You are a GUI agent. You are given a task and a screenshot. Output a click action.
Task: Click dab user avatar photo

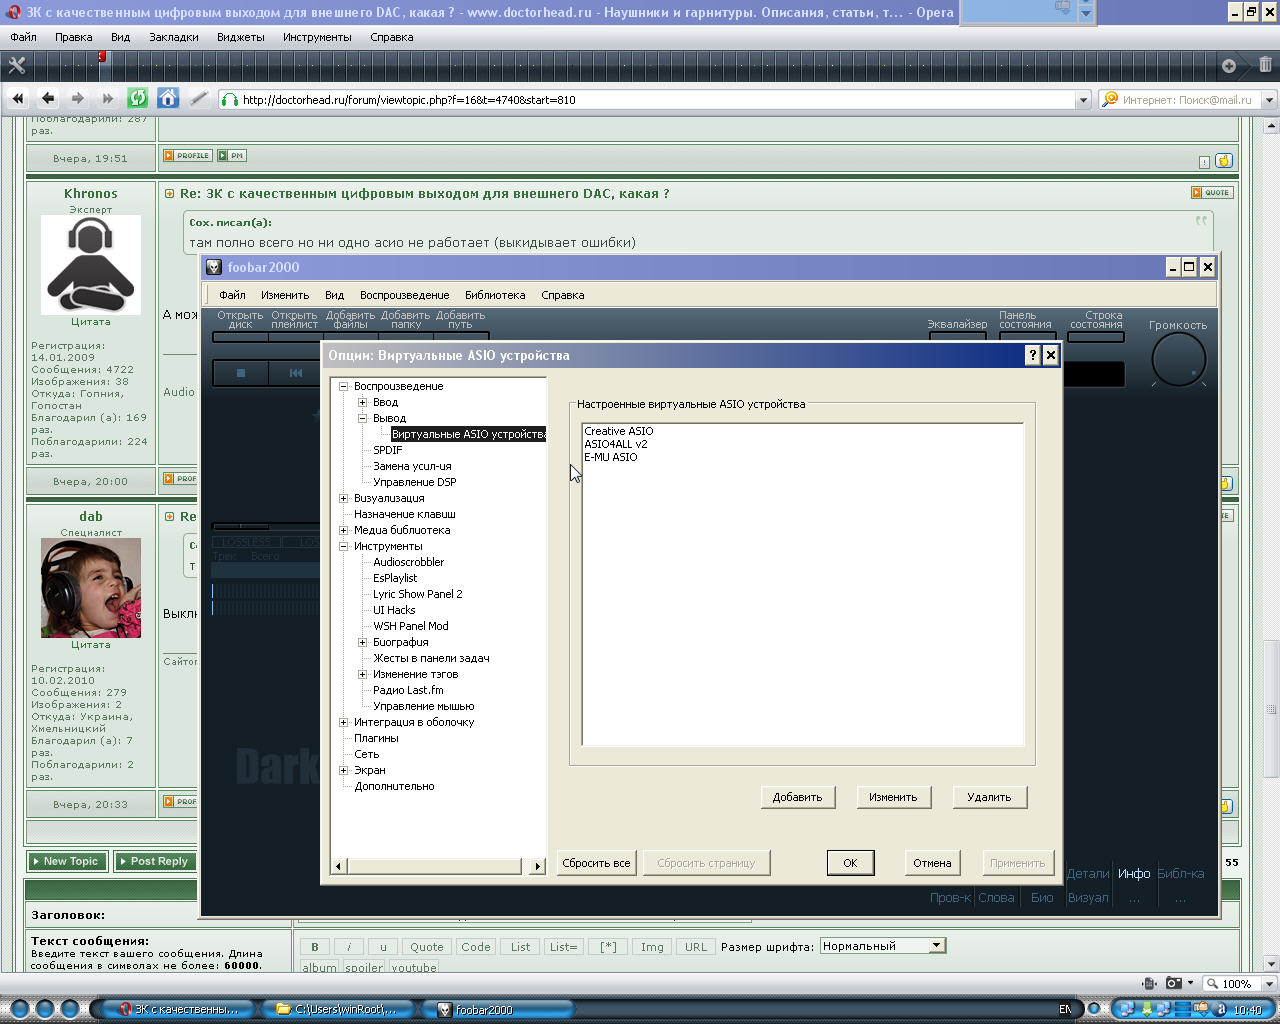91,588
